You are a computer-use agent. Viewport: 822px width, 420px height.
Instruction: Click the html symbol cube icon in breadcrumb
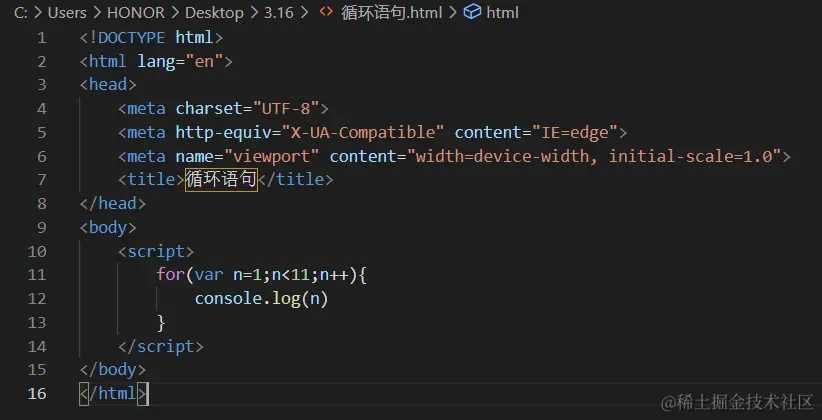[472, 12]
